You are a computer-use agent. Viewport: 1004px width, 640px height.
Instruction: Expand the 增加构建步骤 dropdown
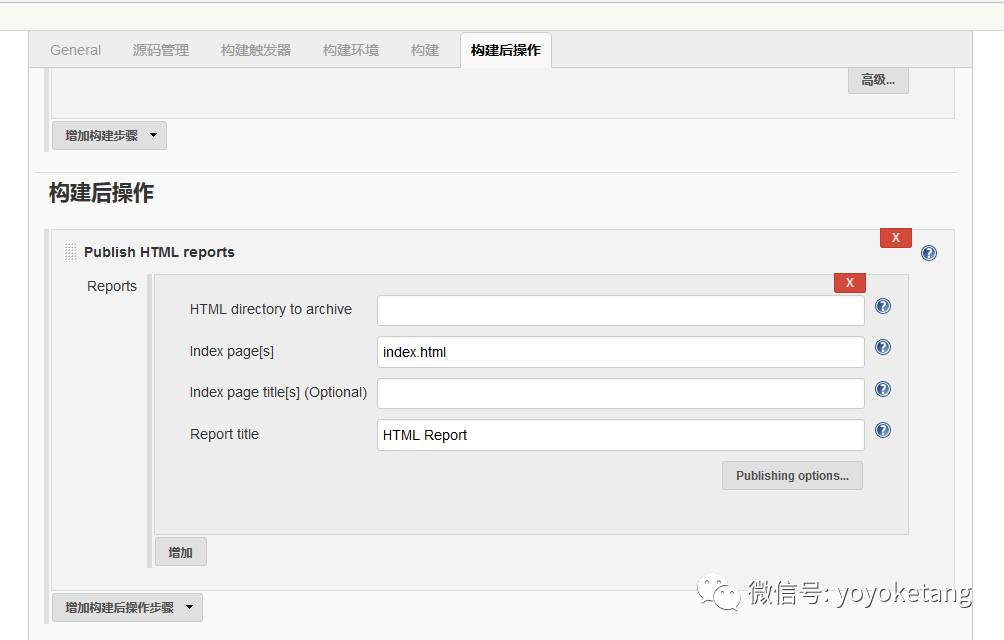click(x=109, y=136)
